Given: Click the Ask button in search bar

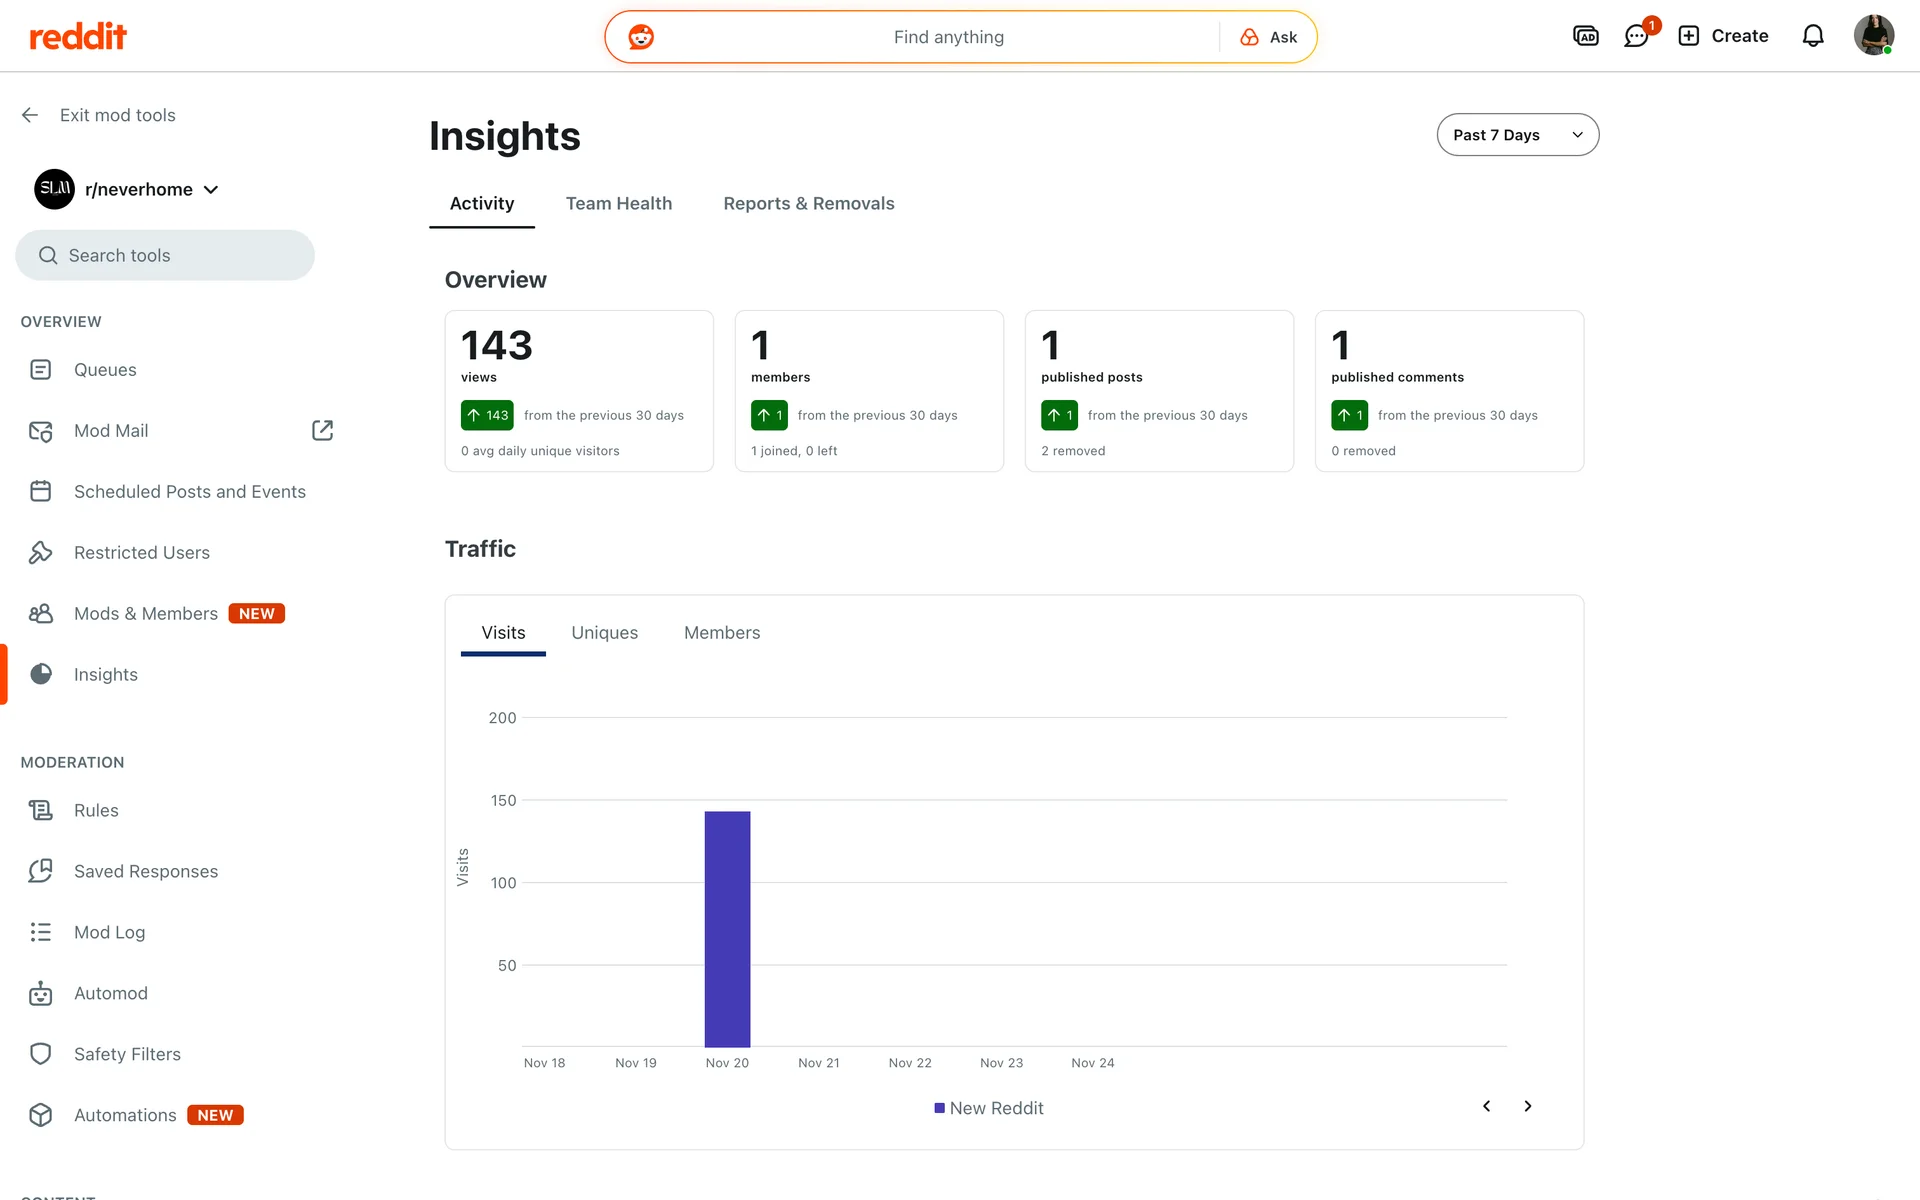Looking at the screenshot, I should pyautogui.click(x=1269, y=37).
